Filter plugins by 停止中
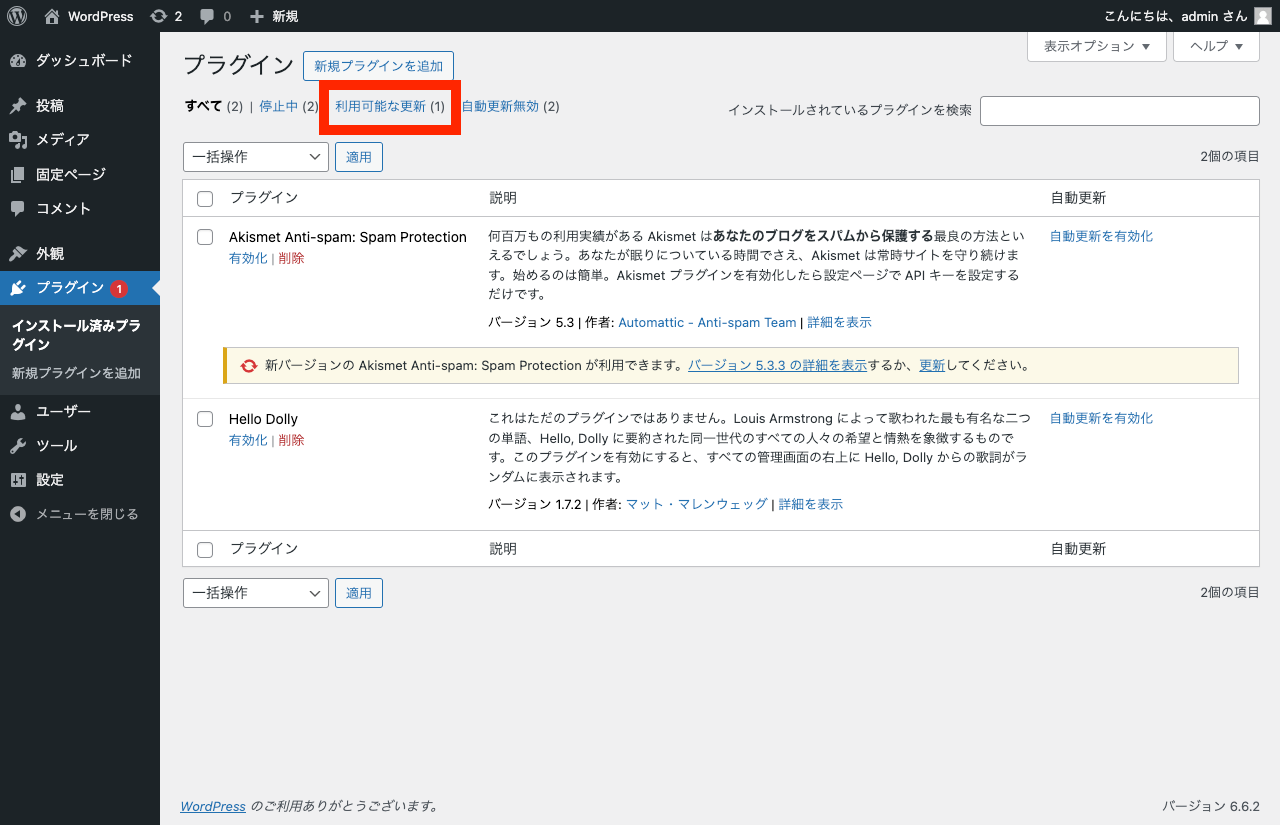Viewport: 1280px width, 825px height. coord(279,107)
